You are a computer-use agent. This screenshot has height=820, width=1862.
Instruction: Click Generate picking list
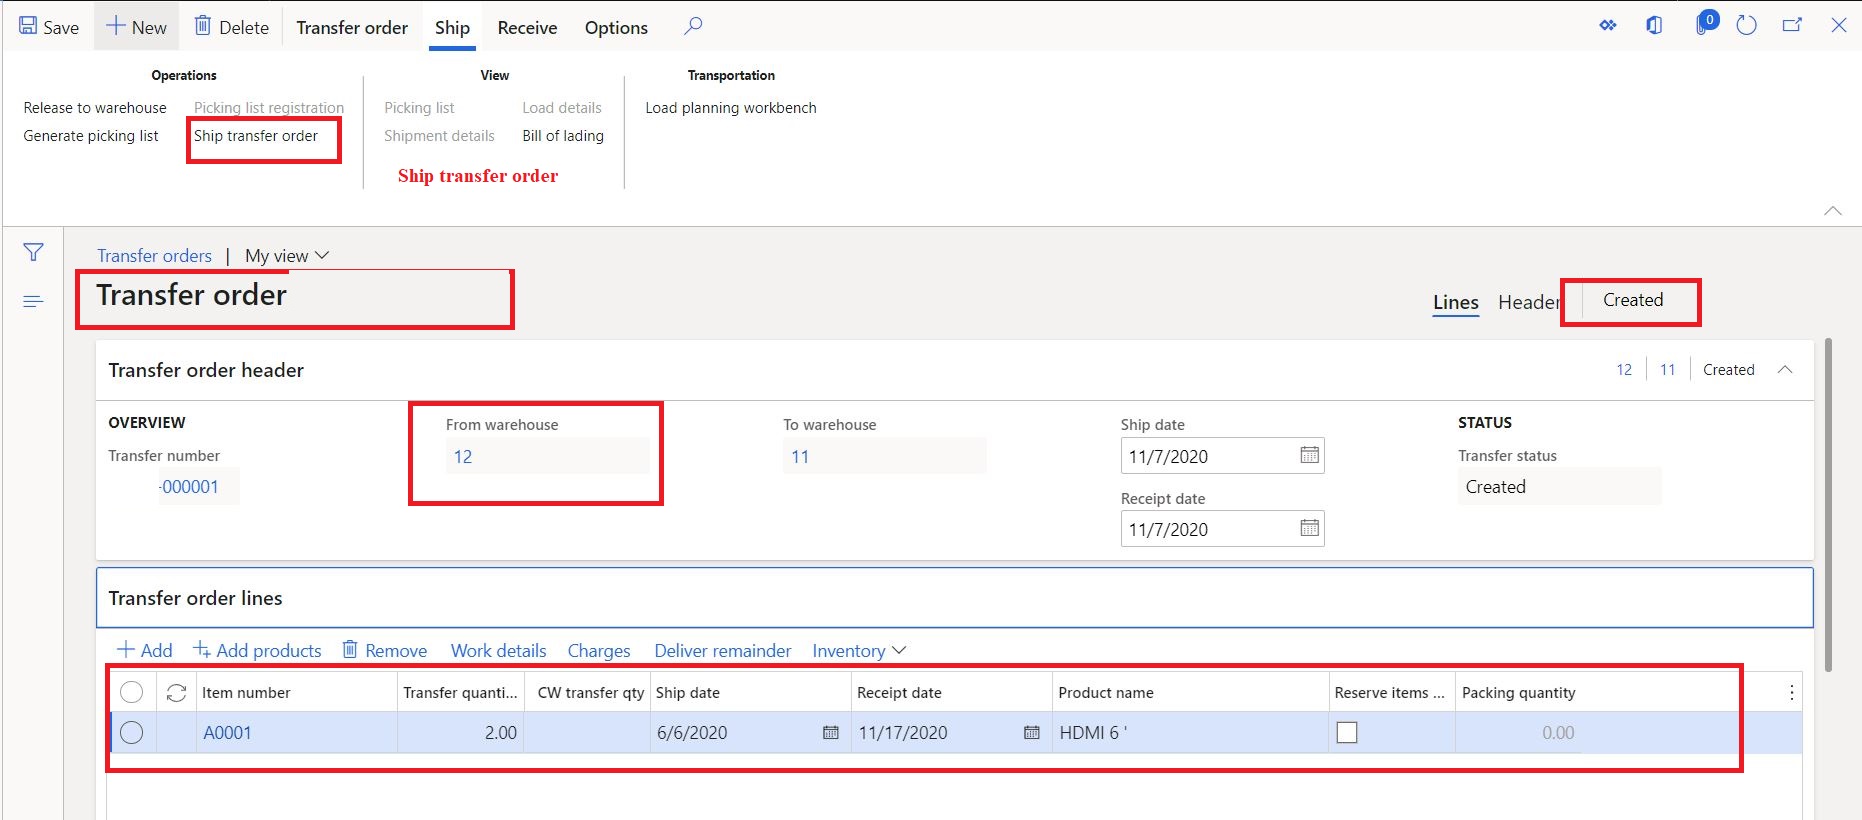coord(91,136)
